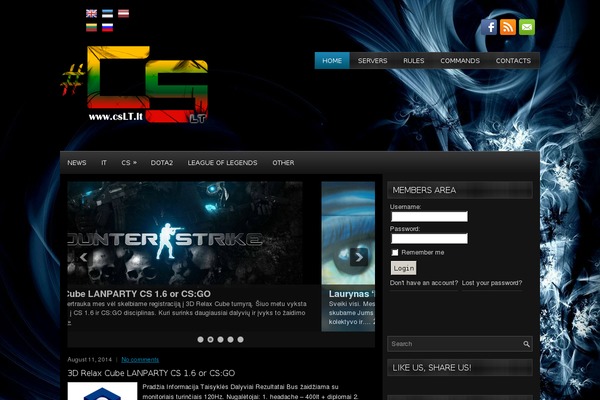Switch language with the Russian flag
Screen dimensions: 600x400
[x=108, y=27]
